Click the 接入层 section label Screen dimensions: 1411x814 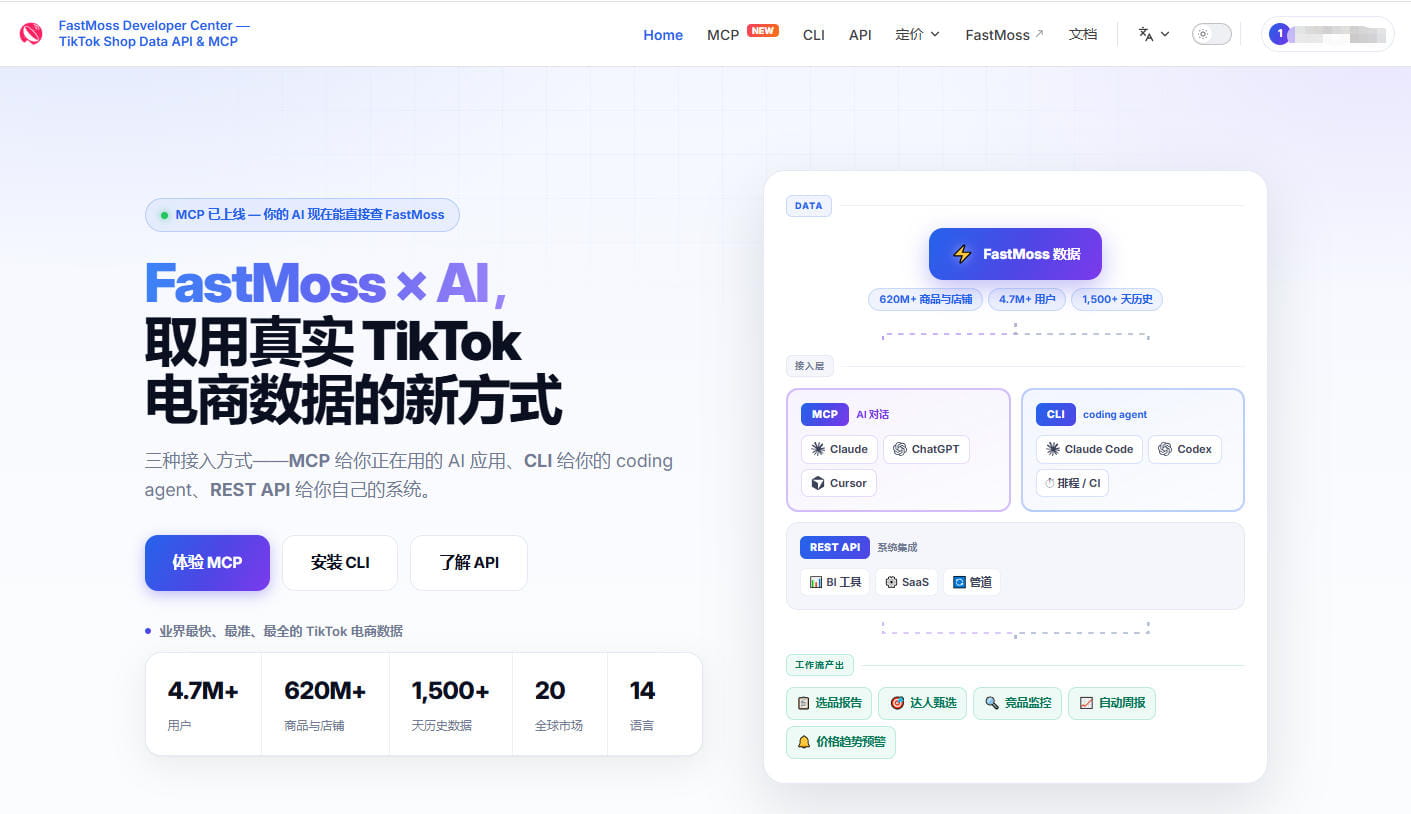click(x=810, y=366)
